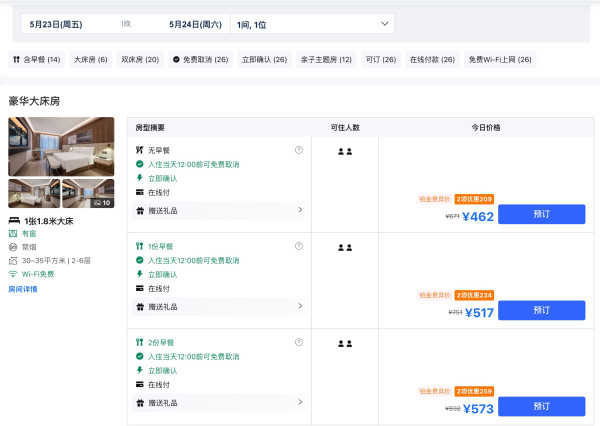This screenshot has height=426, width=600.
Task: Expand the 1间, 1位 guests dropdown
Action: pos(312,24)
